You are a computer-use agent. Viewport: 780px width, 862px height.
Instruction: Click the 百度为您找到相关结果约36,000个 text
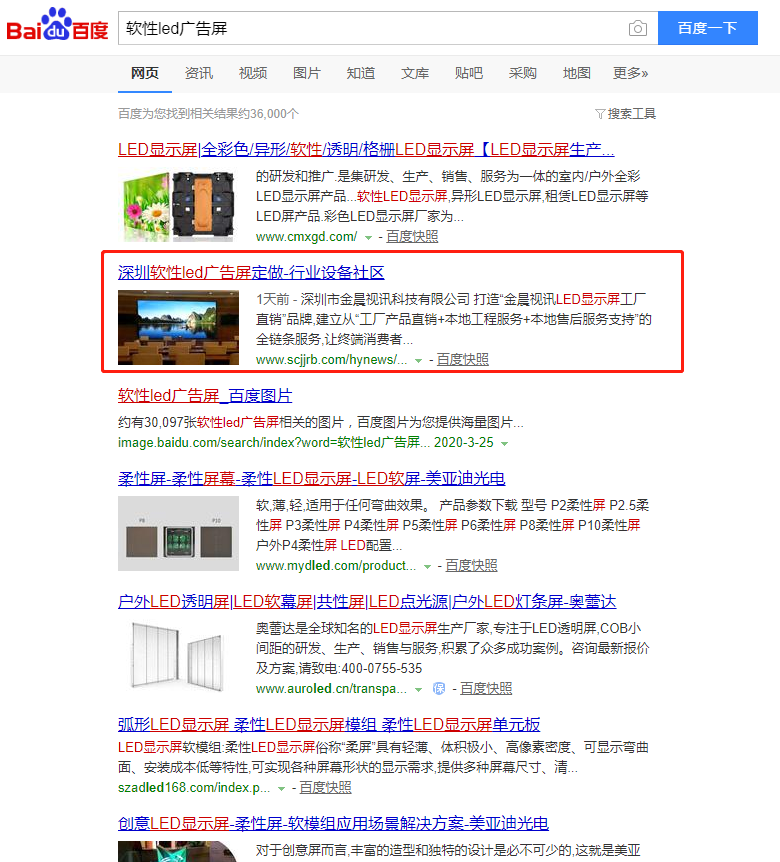point(208,114)
